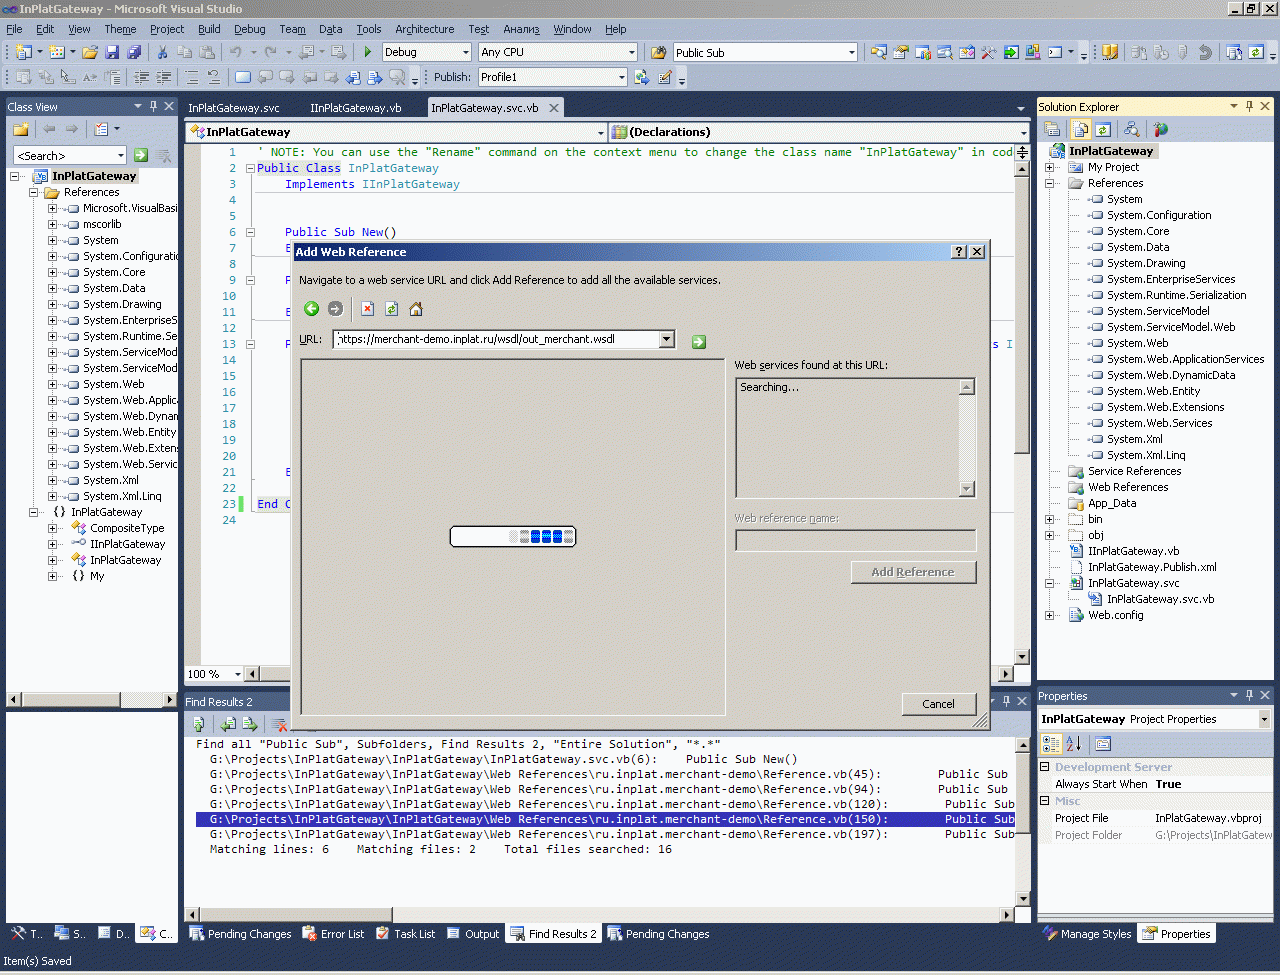Collapse the Development Server section in Properties

click(x=1045, y=767)
